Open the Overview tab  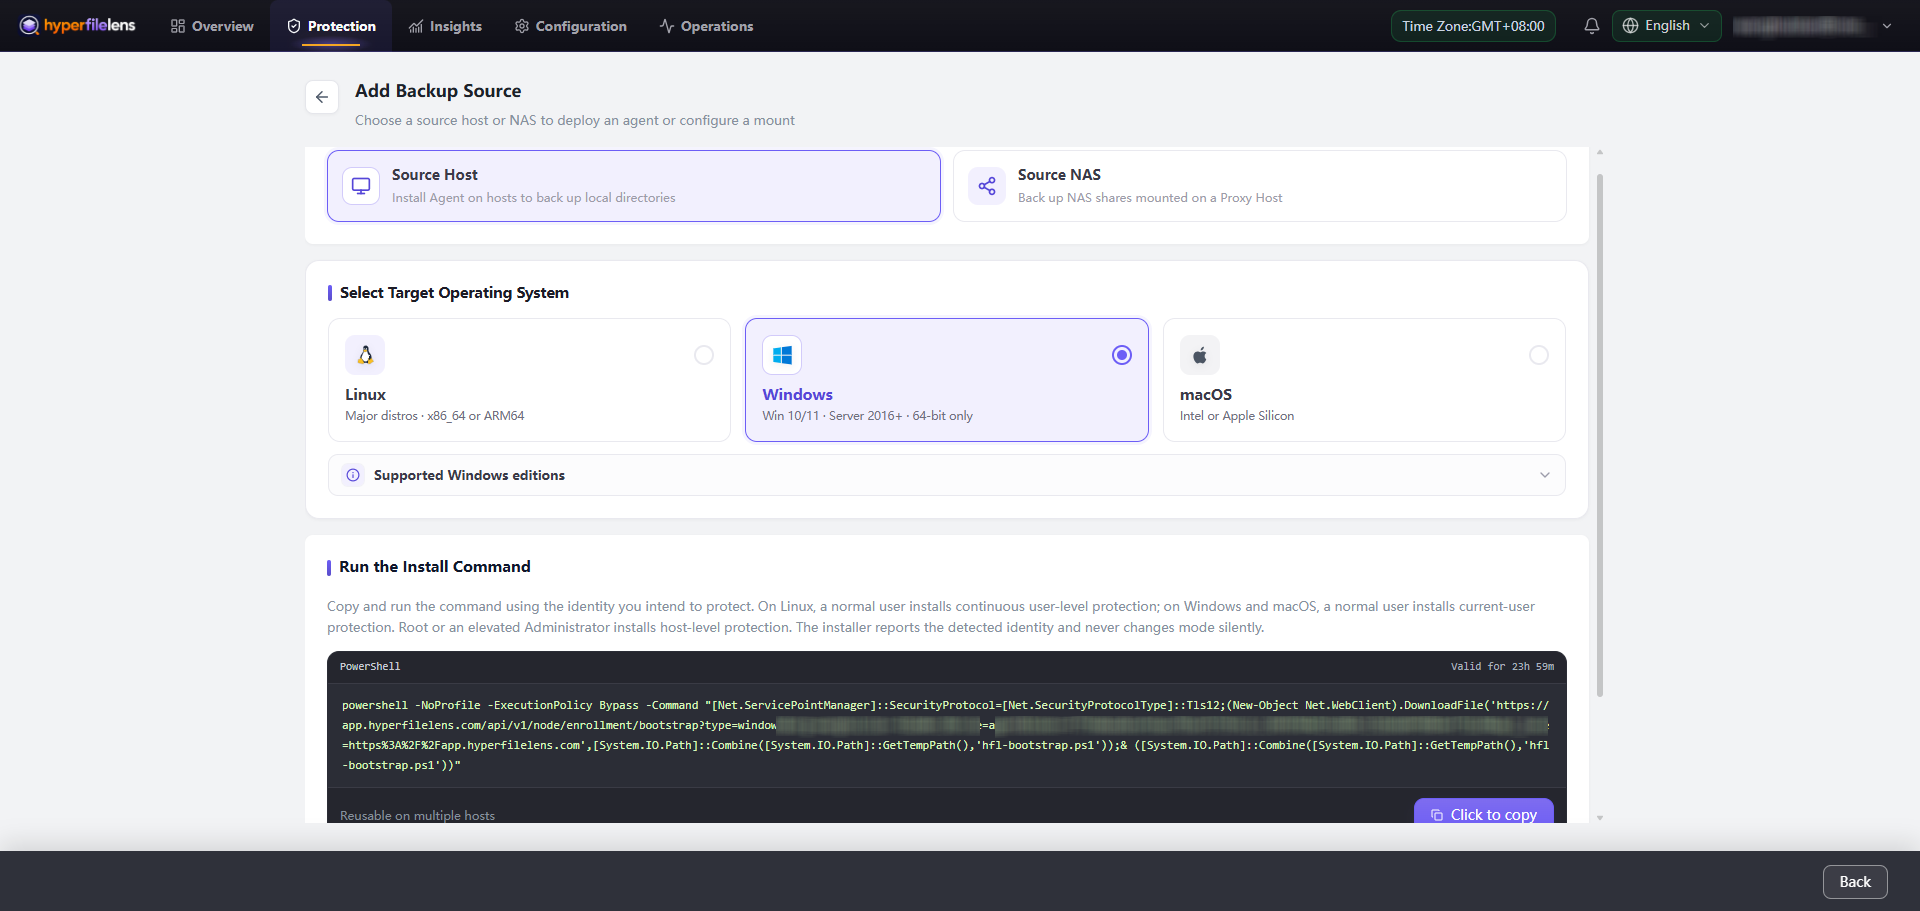pos(212,26)
